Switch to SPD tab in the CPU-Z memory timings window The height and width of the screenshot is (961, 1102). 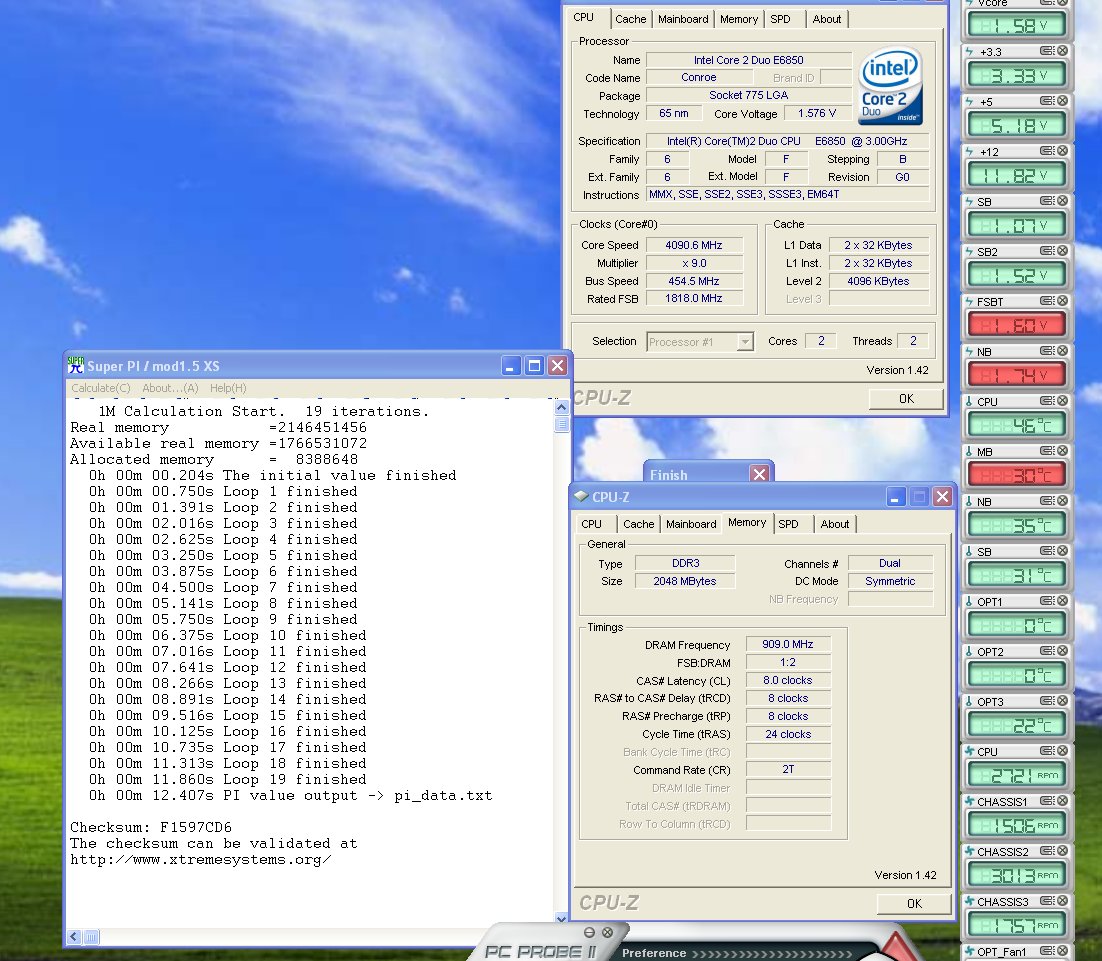coord(788,524)
